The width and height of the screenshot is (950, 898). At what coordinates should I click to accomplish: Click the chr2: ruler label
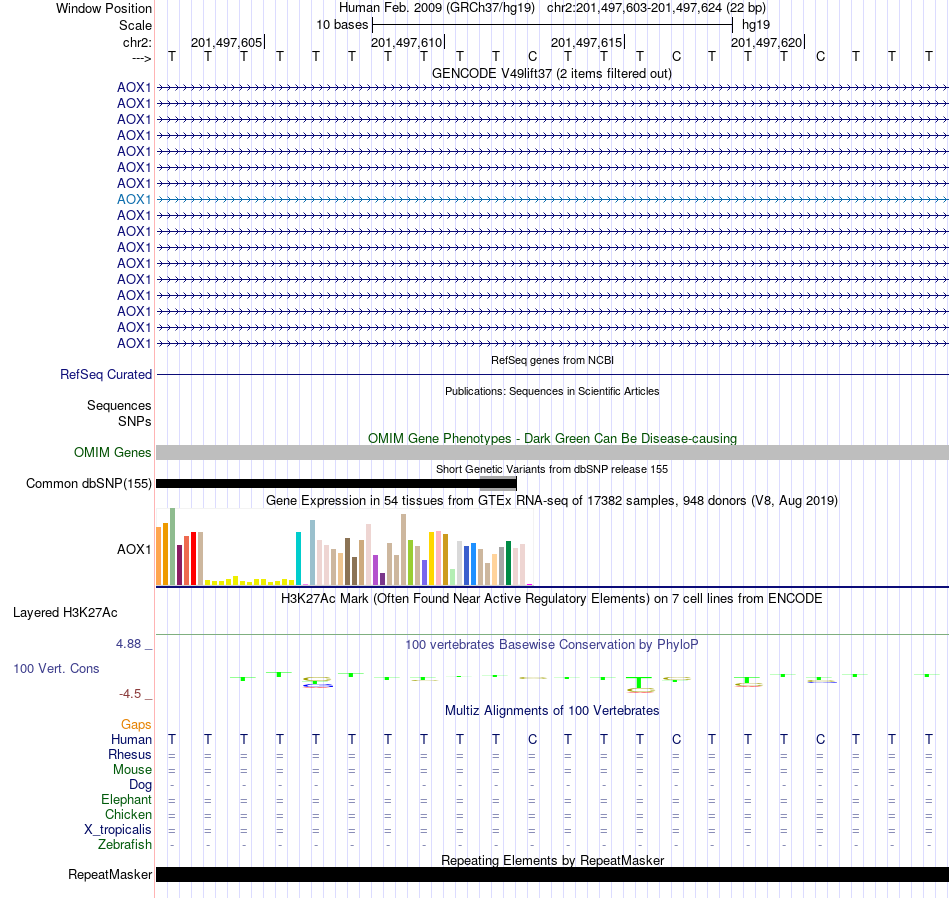point(137,42)
